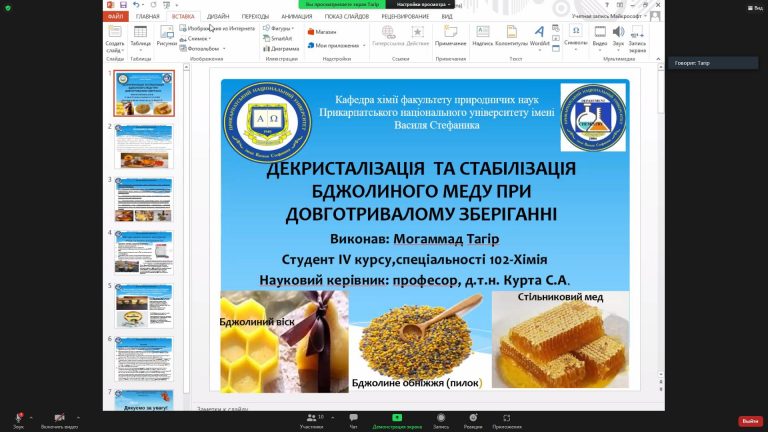Image resolution: width=768 pixels, height=432 pixels.
Task: Click Zoom encryption shield icon
Action: click(x=8, y=8)
